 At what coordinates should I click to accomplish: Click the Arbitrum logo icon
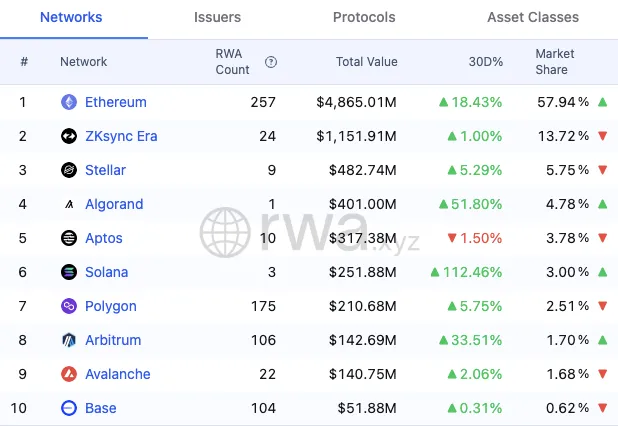69,340
